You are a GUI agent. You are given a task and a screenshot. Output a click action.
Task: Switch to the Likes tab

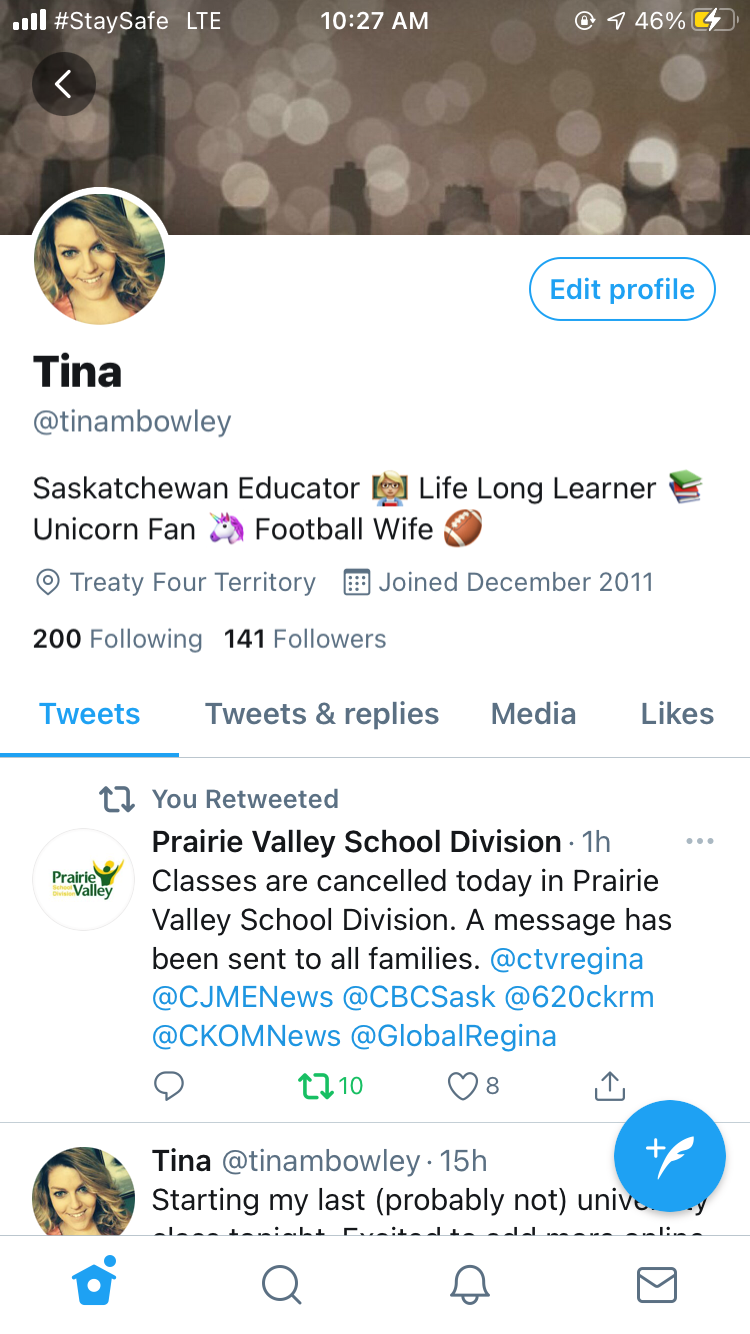point(677,714)
